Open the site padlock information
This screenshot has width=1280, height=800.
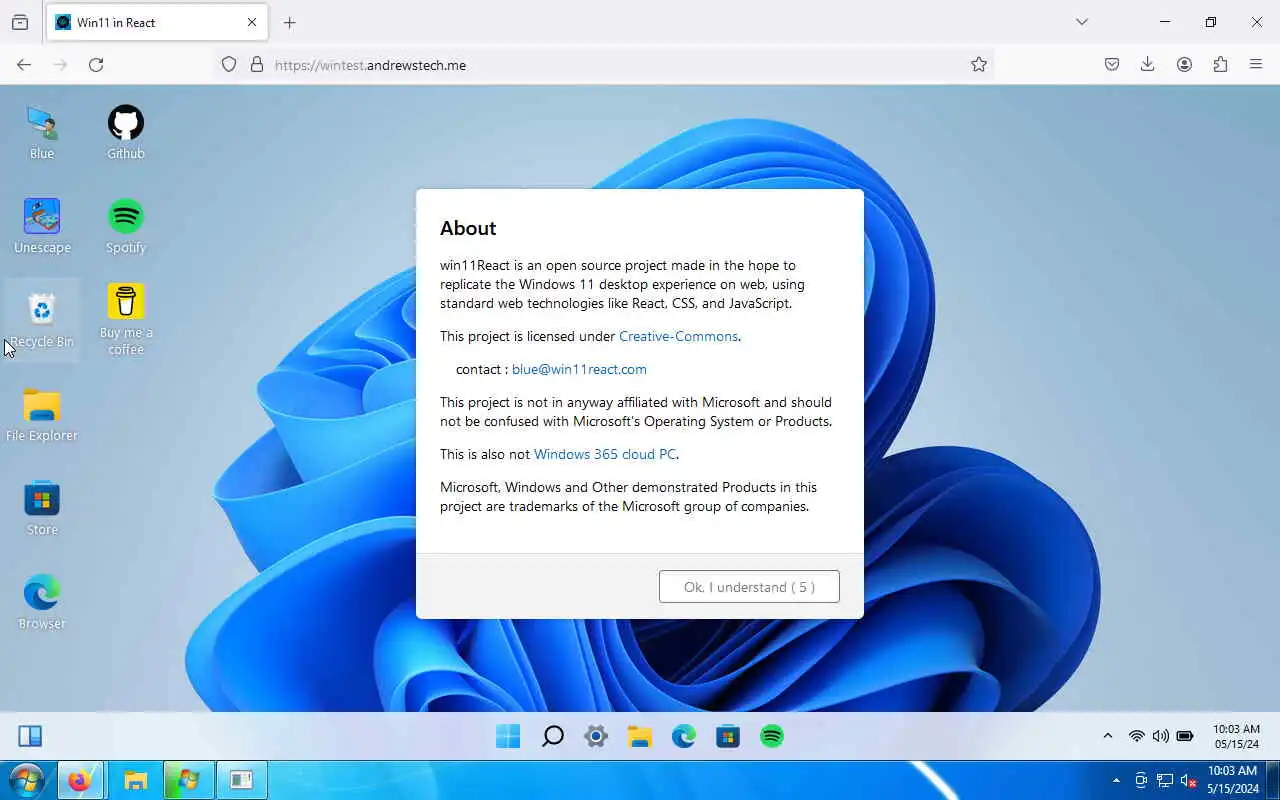point(257,64)
